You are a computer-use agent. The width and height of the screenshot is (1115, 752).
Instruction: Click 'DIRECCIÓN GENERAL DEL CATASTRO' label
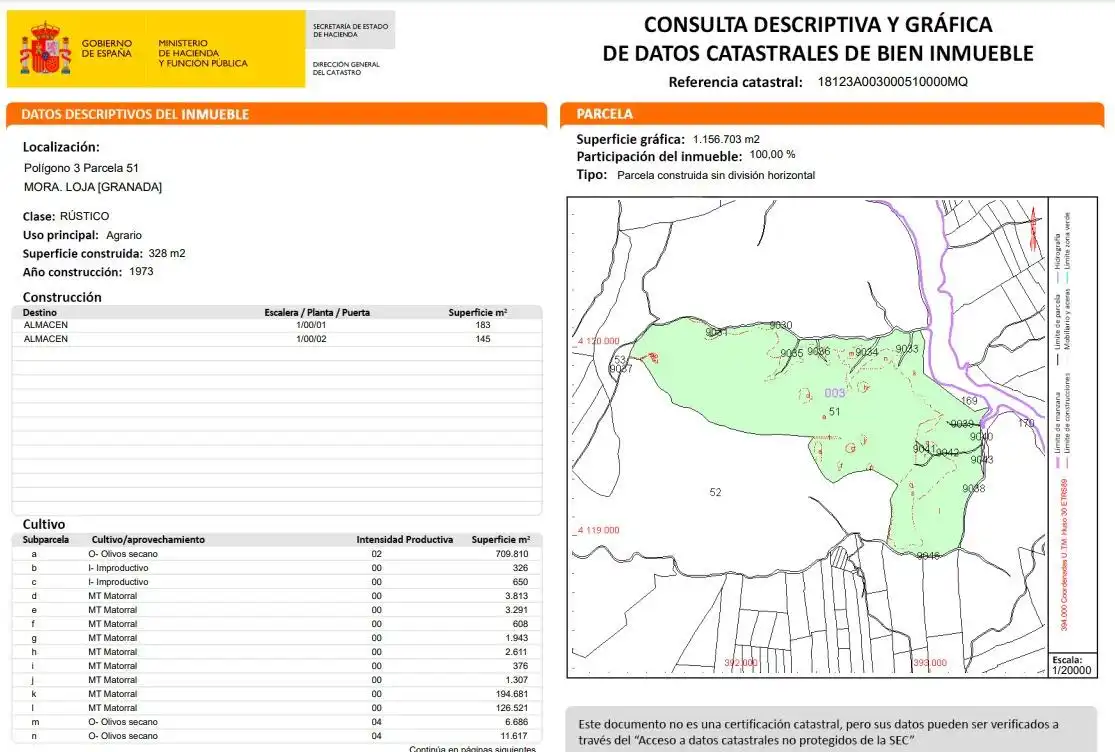click(346, 68)
